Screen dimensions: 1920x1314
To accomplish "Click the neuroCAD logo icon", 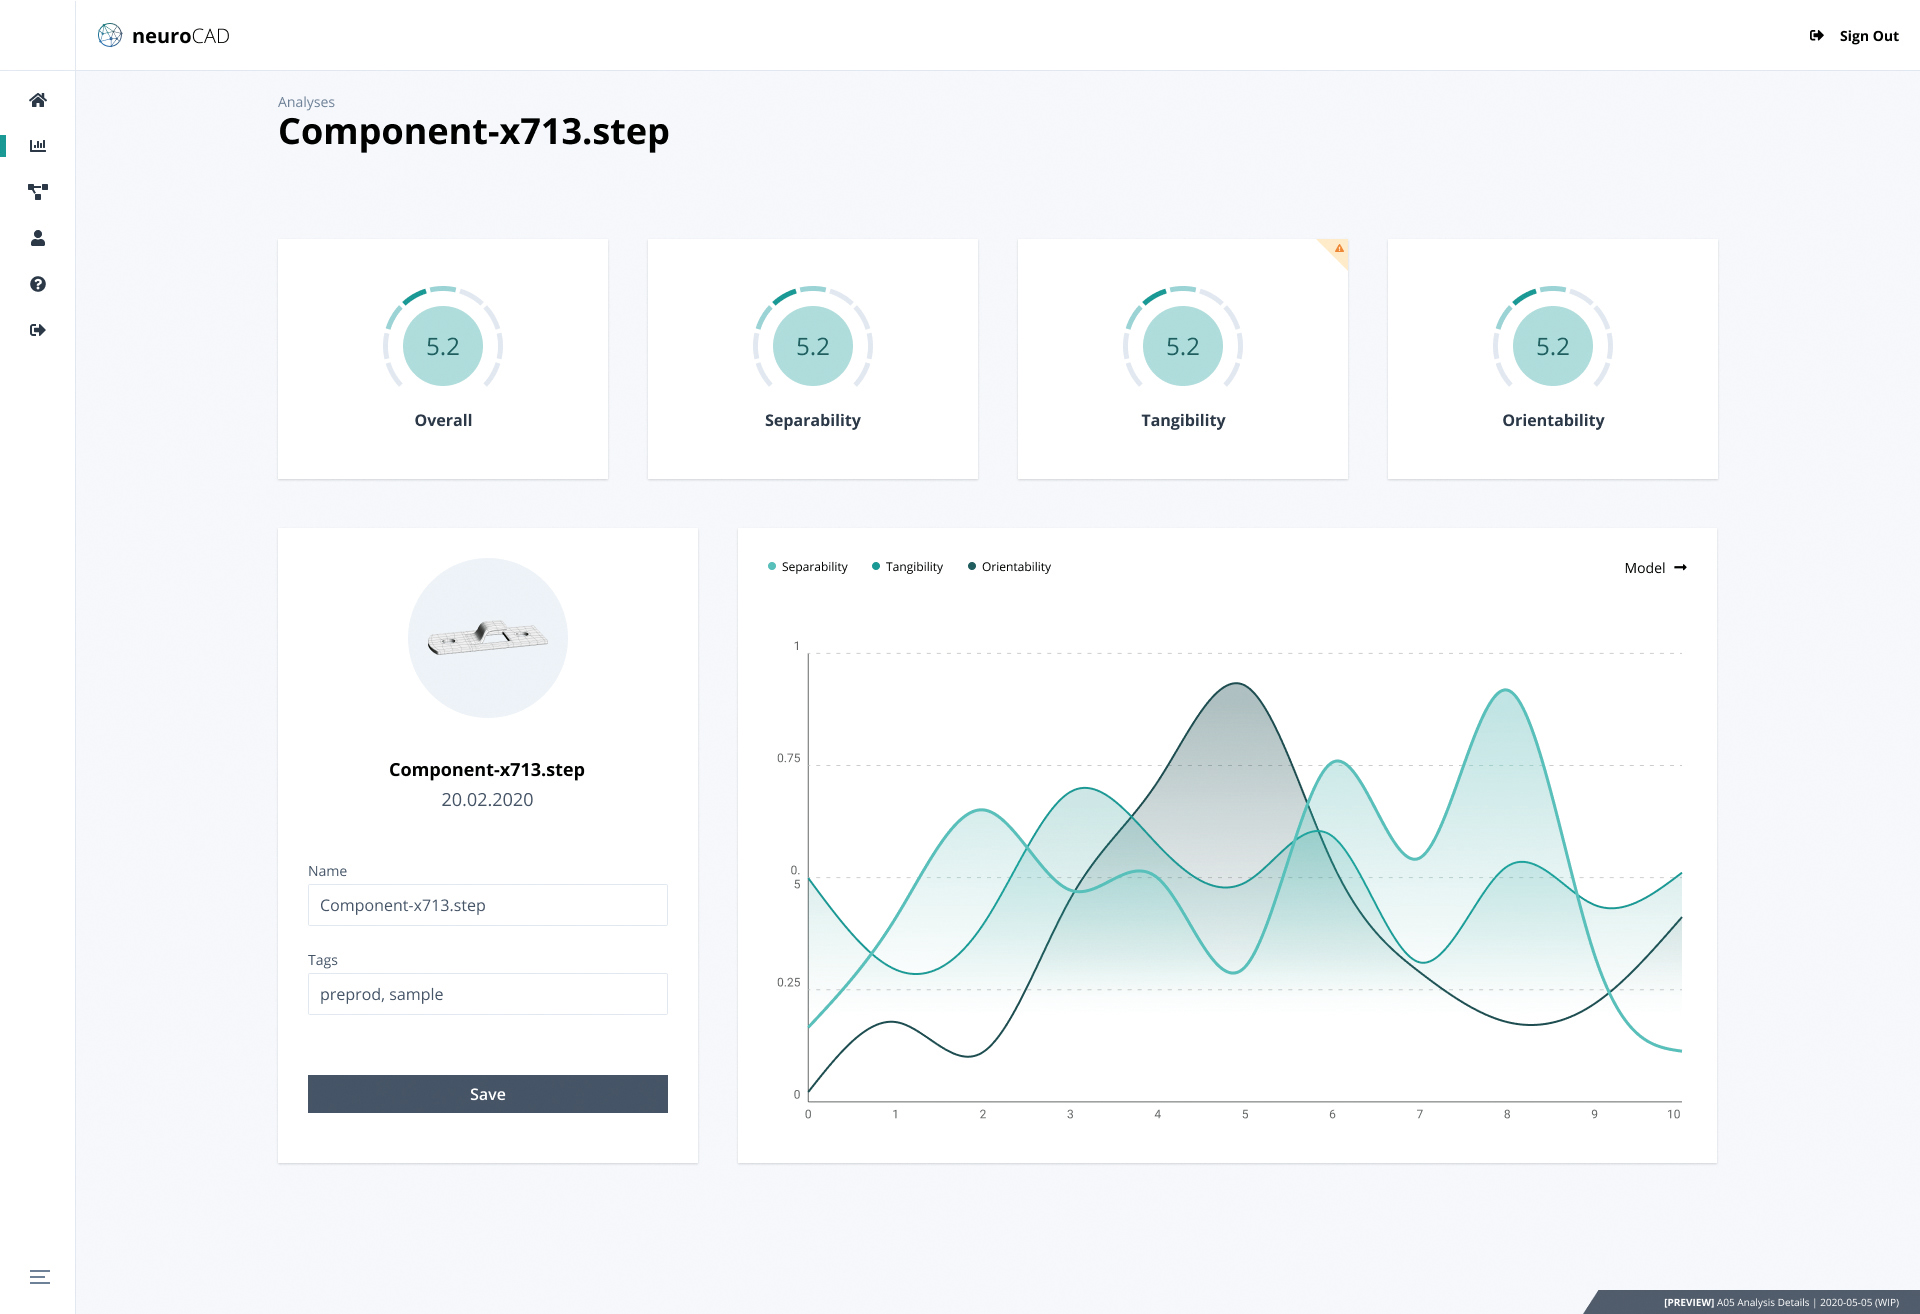I will point(110,36).
